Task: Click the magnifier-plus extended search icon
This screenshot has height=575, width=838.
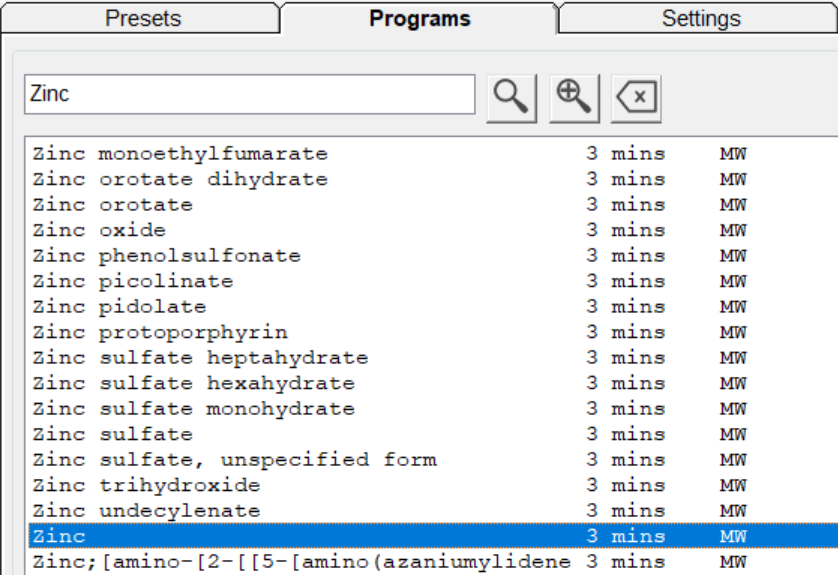Action: tap(574, 97)
